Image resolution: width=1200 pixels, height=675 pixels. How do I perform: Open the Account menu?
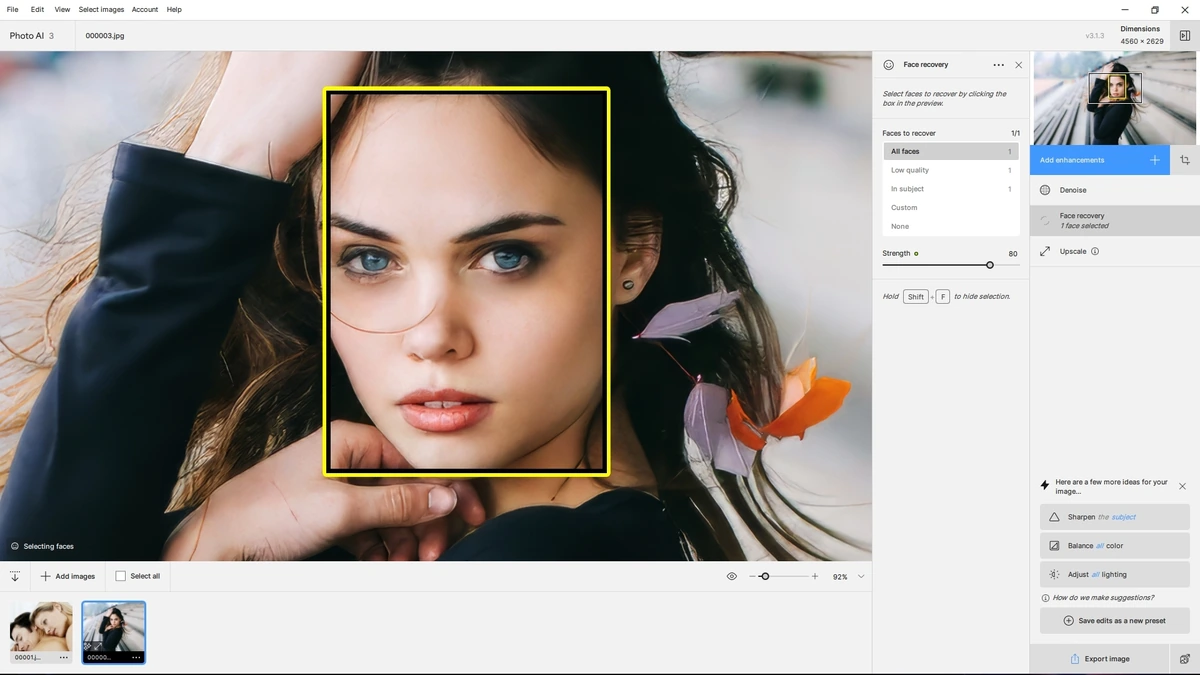(145, 9)
